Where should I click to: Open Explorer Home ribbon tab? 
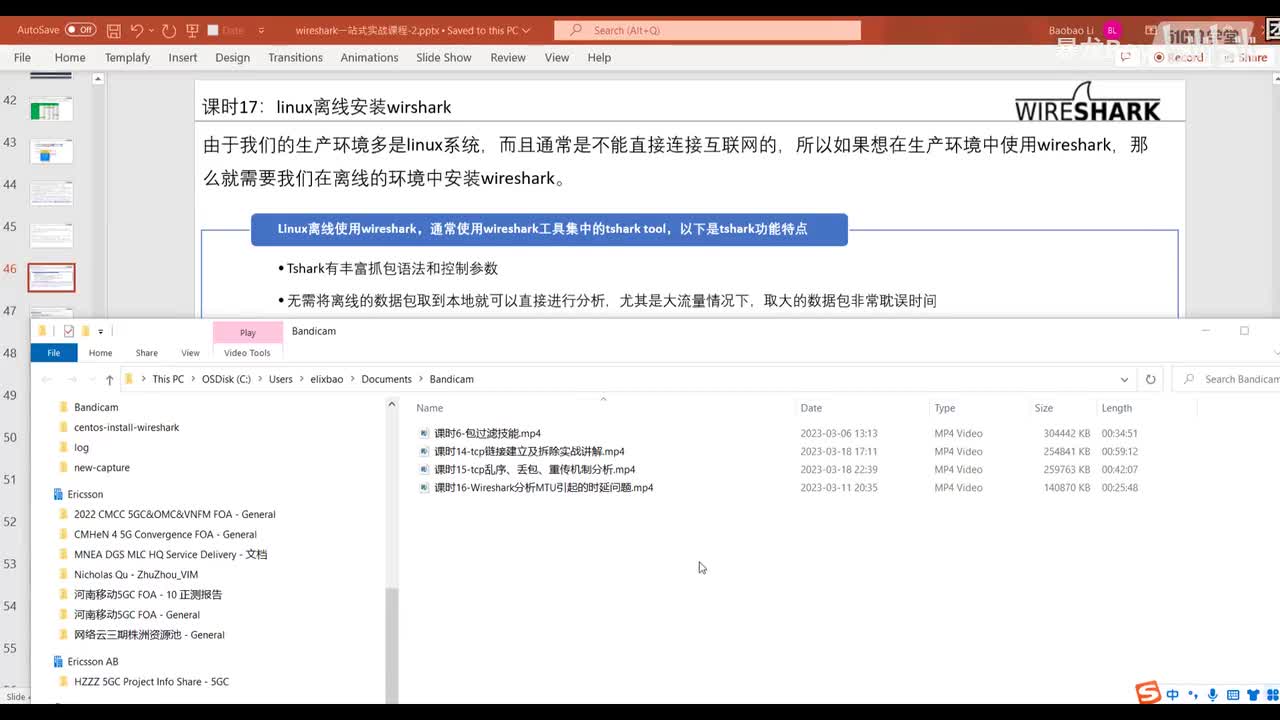(100, 353)
